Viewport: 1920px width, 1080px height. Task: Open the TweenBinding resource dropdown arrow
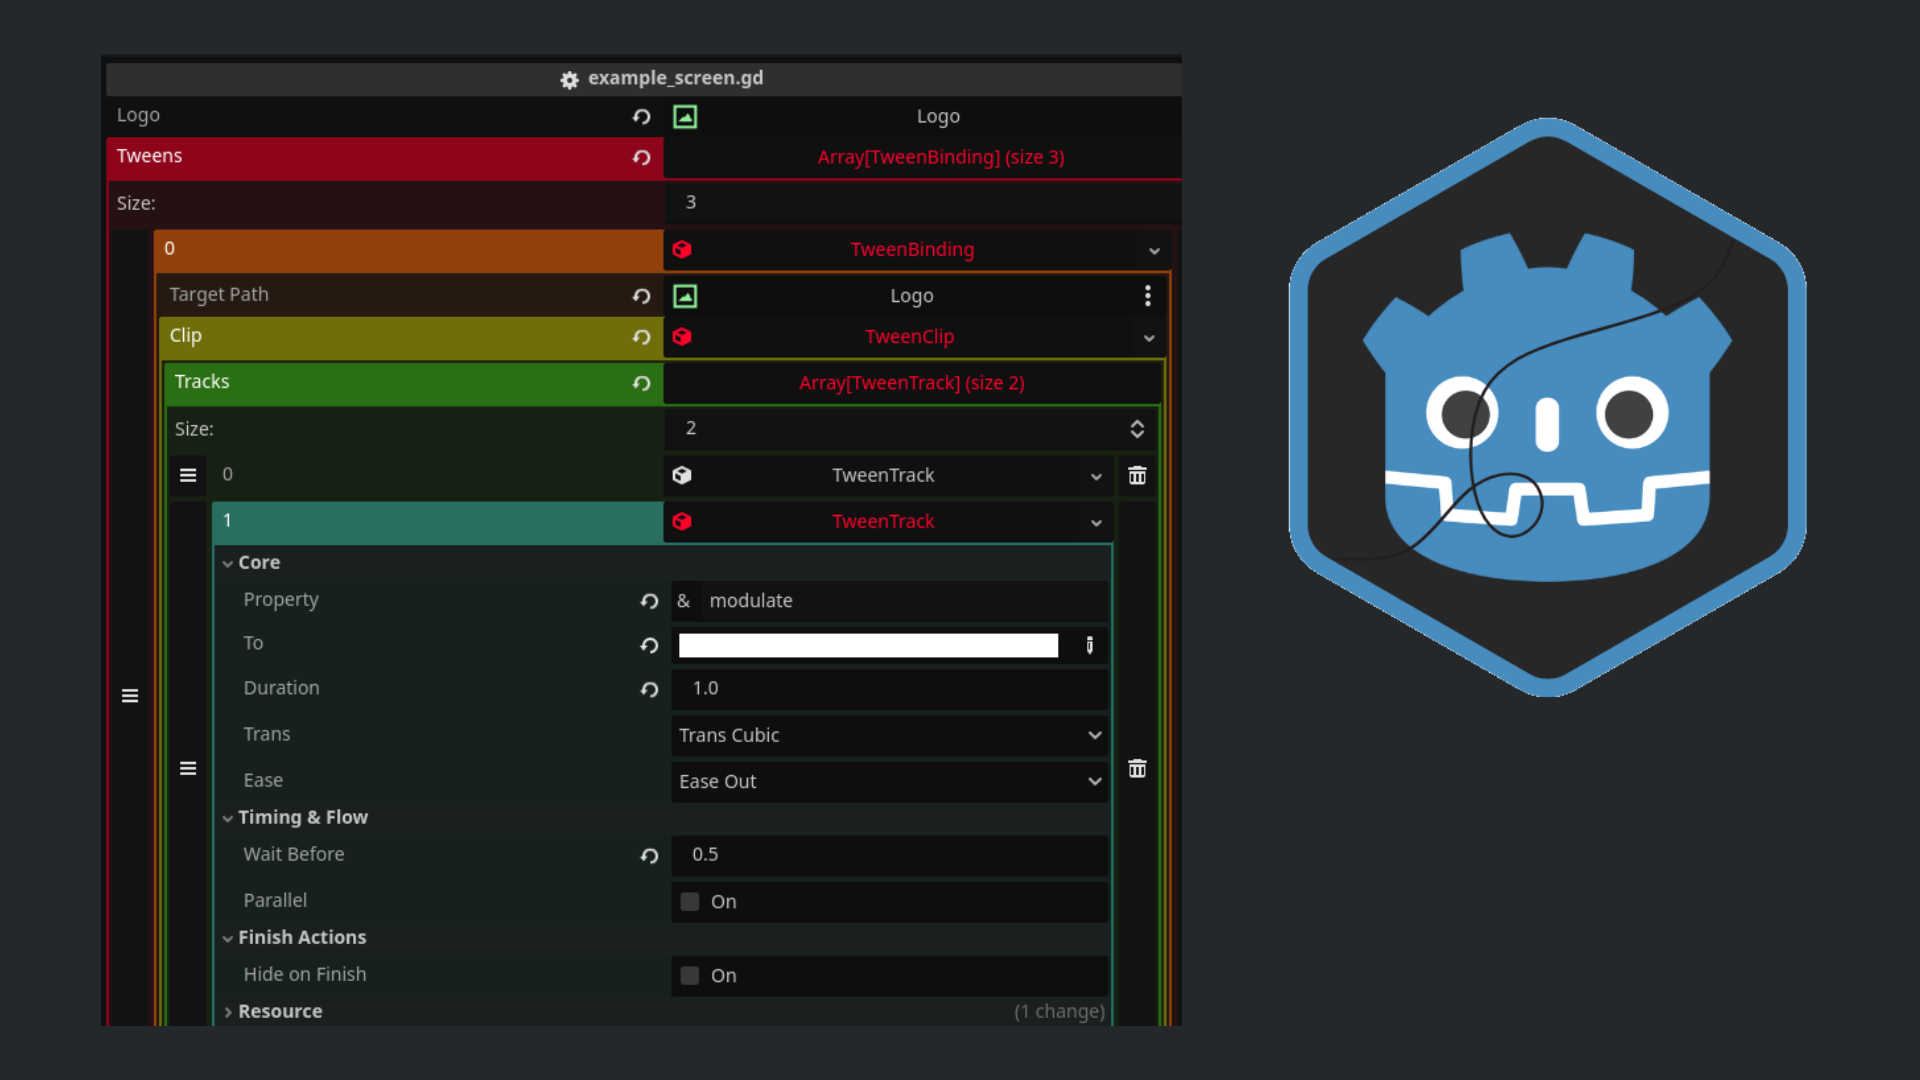1154,251
